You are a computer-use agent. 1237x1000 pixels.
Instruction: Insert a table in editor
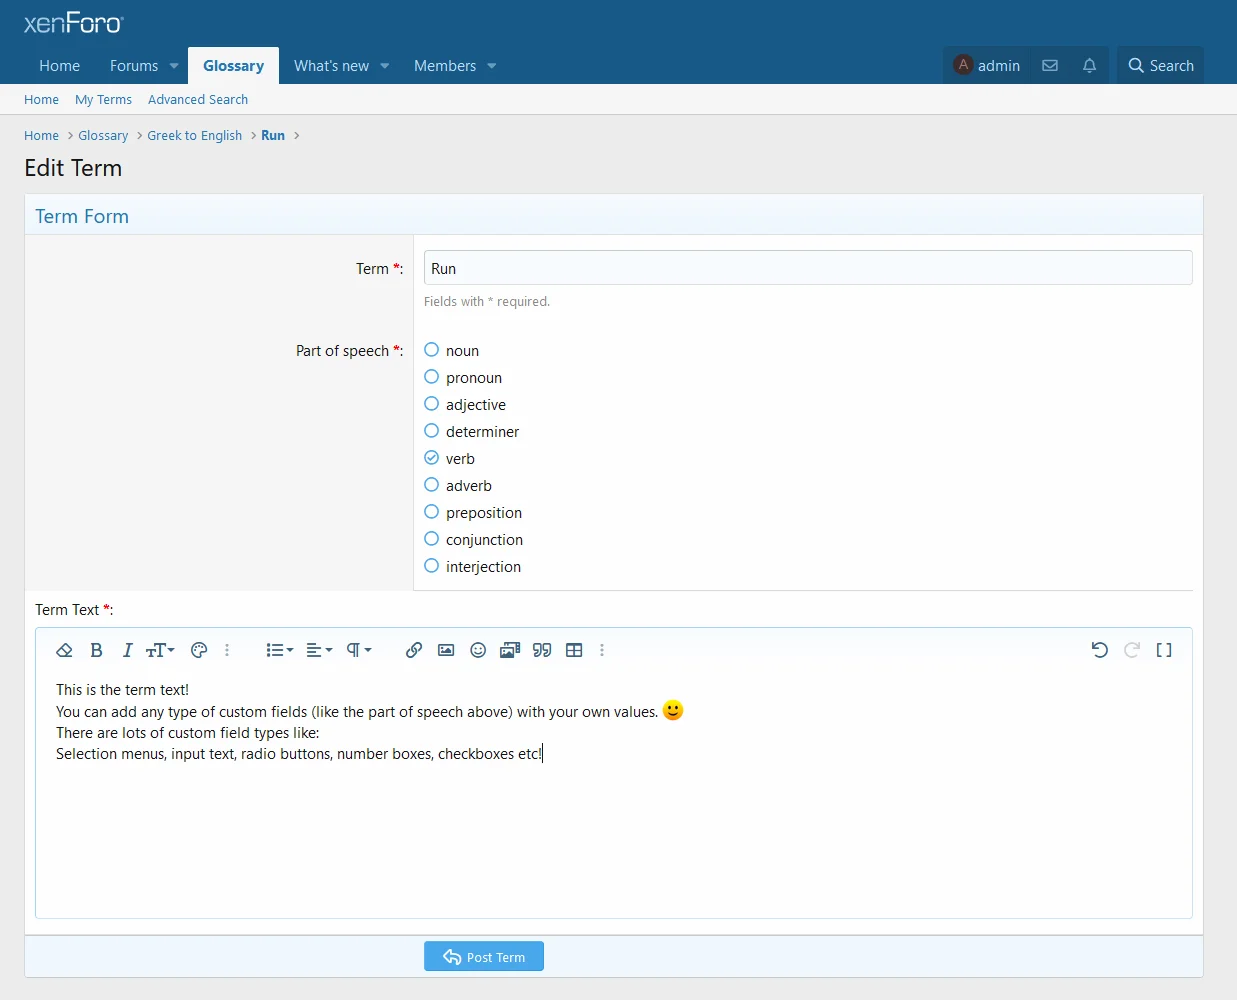coord(574,650)
